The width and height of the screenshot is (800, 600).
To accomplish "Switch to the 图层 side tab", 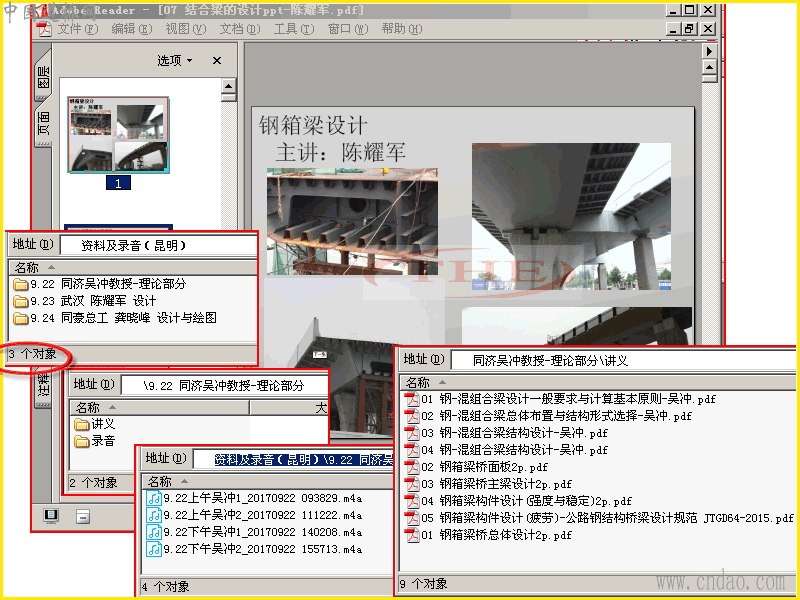I will 44,76.
